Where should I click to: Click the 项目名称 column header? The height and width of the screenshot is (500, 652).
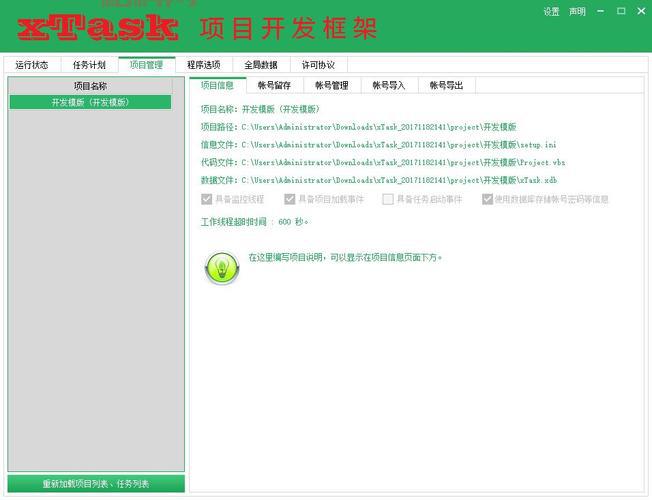[90, 86]
